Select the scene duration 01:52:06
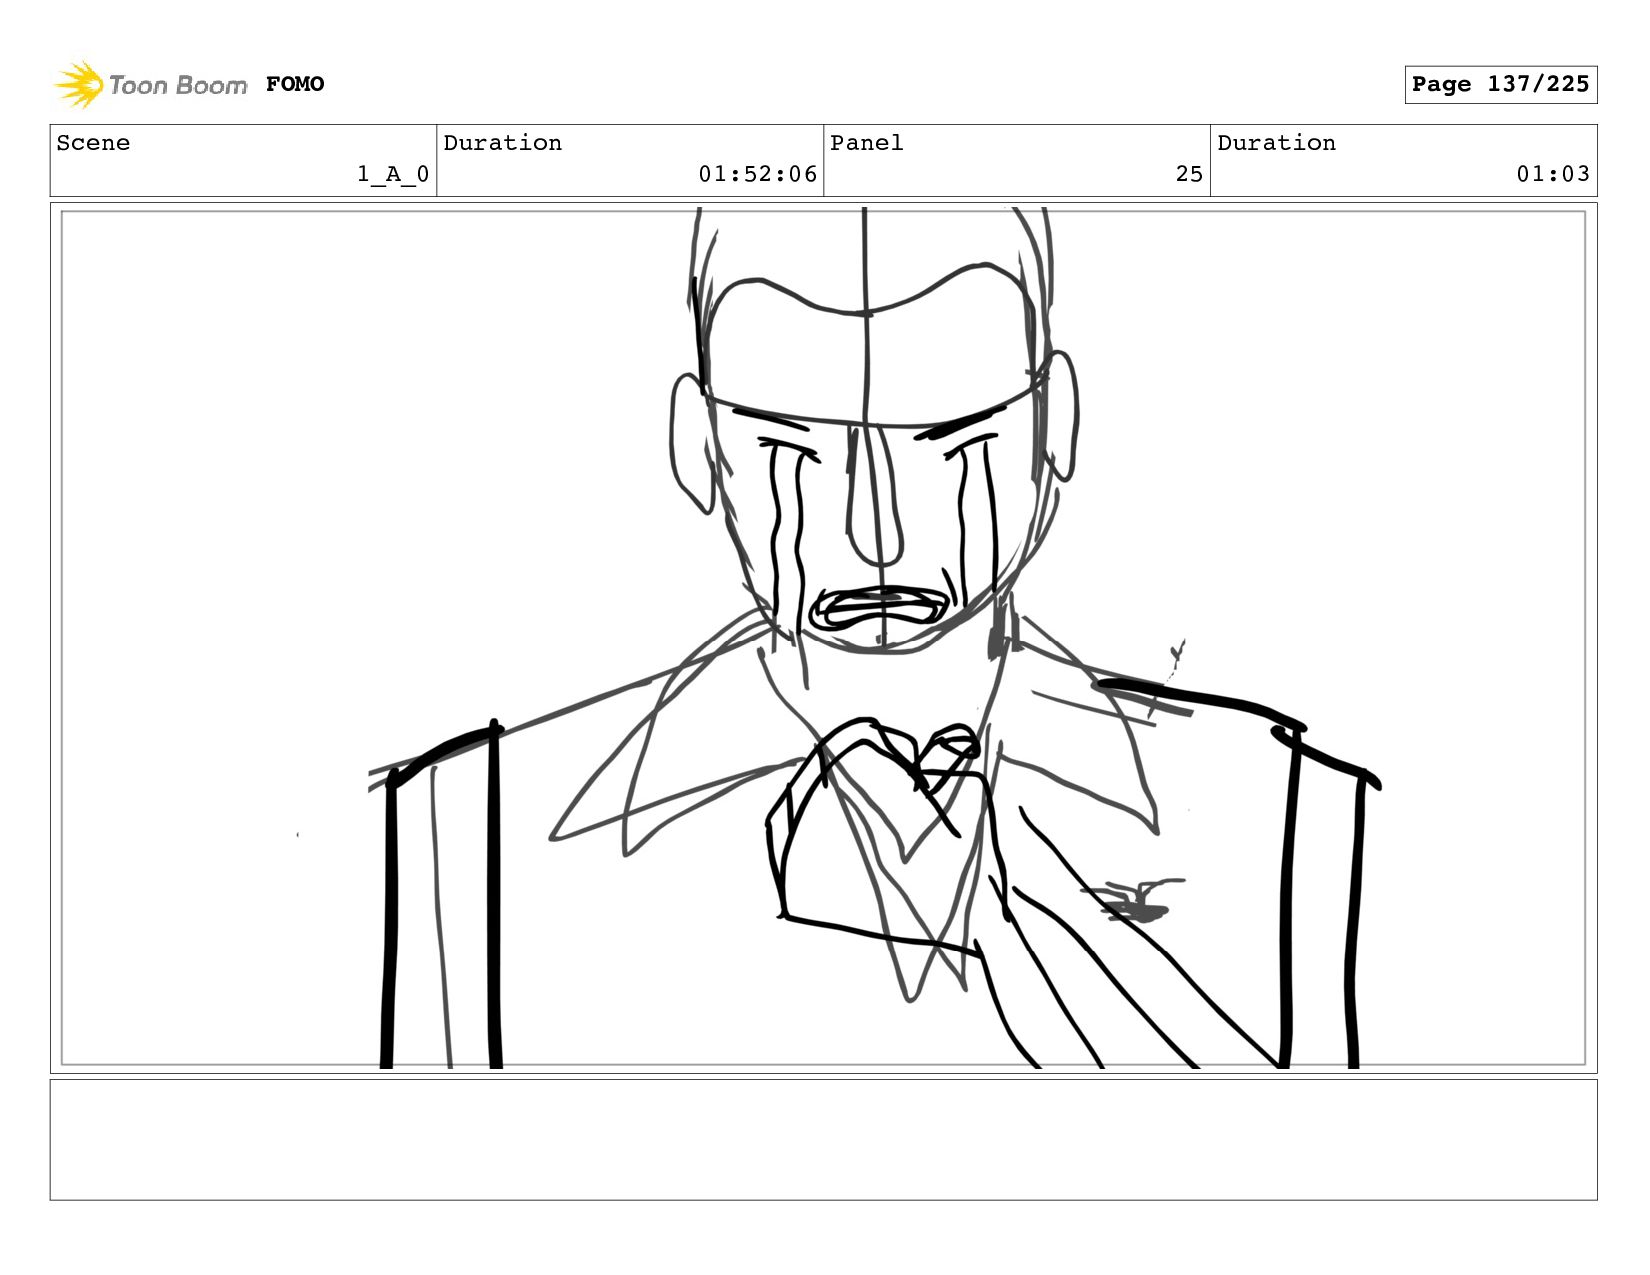 (x=758, y=174)
